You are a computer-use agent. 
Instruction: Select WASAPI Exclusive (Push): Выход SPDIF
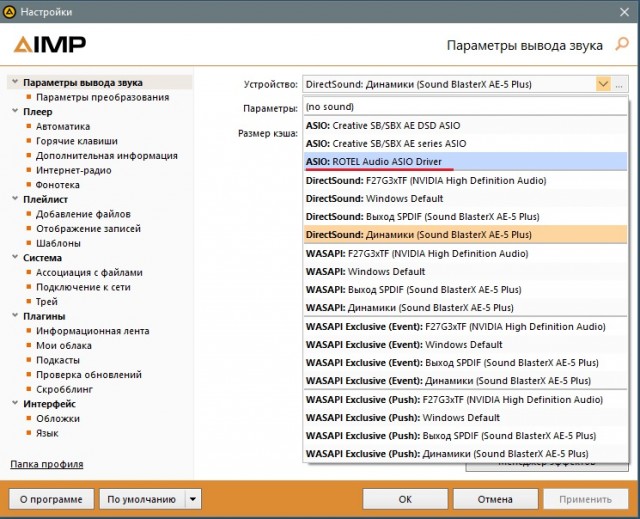pyautogui.click(x=465, y=436)
